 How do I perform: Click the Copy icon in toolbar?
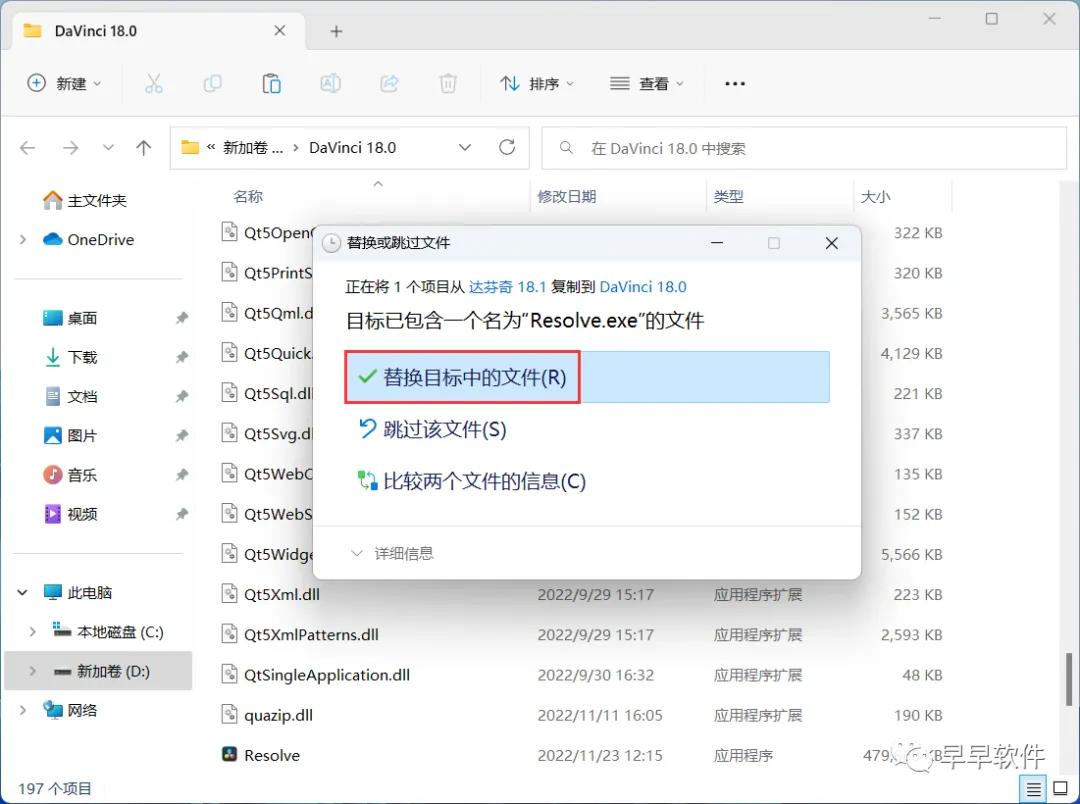(213, 83)
